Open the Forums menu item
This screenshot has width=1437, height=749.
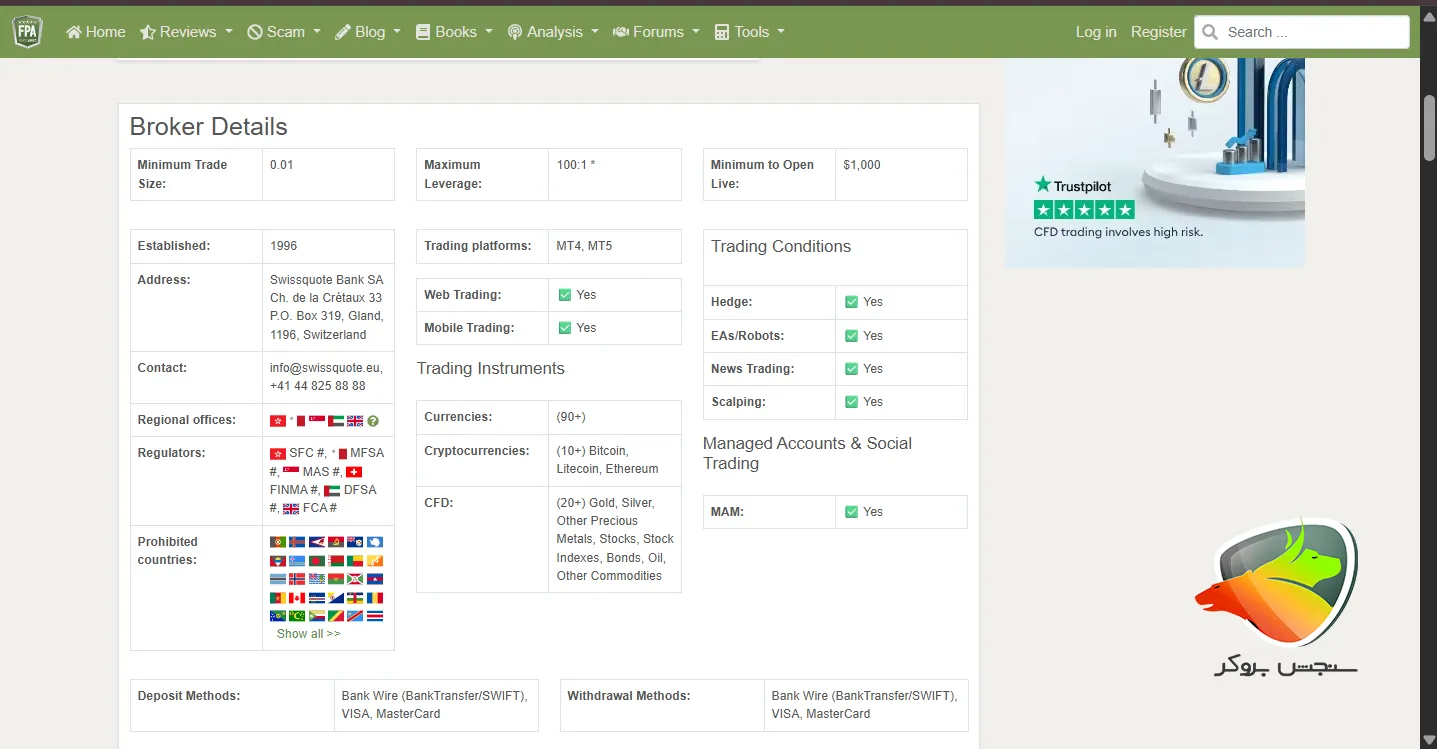coord(656,32)
